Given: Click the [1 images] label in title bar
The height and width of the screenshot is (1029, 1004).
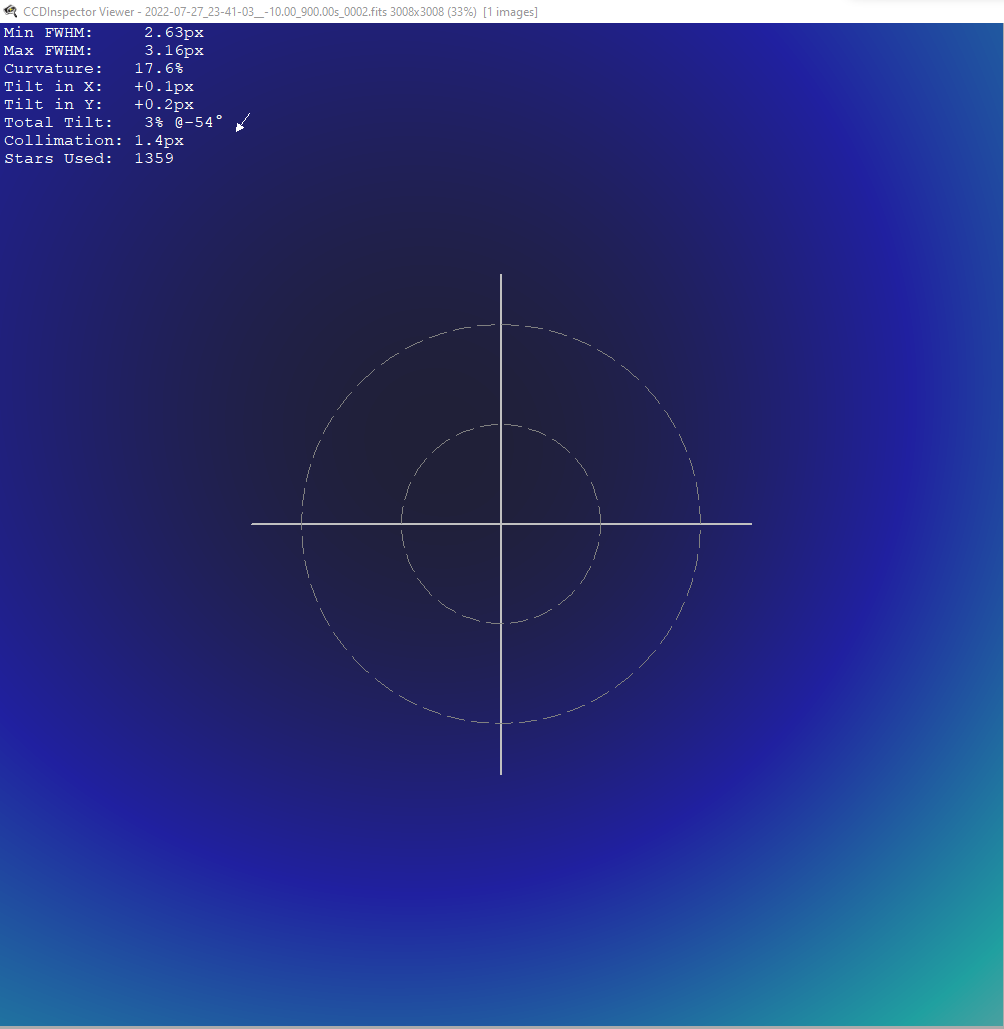Looking at the screenshot, I should (511, 12).
